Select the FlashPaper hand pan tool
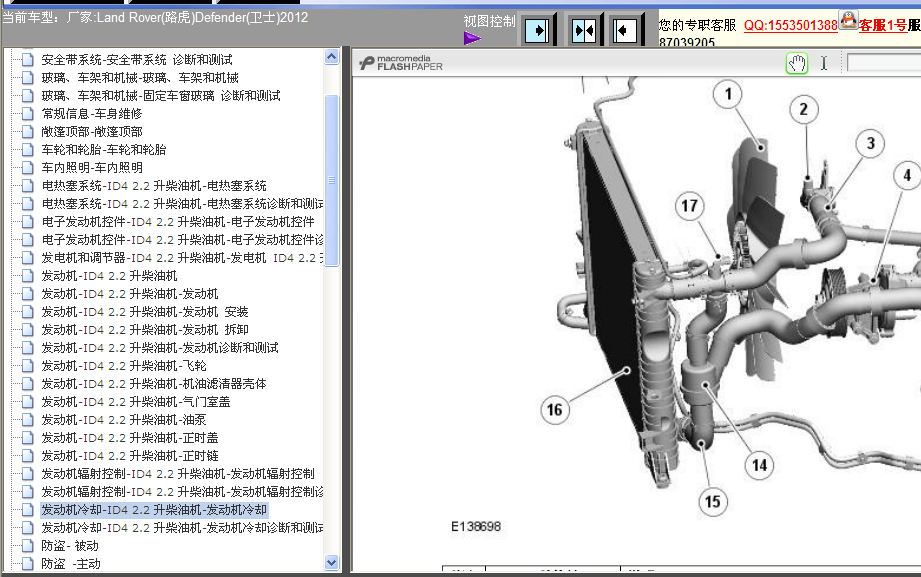This screenshot has width=921, height=577. tap(797, 63)
